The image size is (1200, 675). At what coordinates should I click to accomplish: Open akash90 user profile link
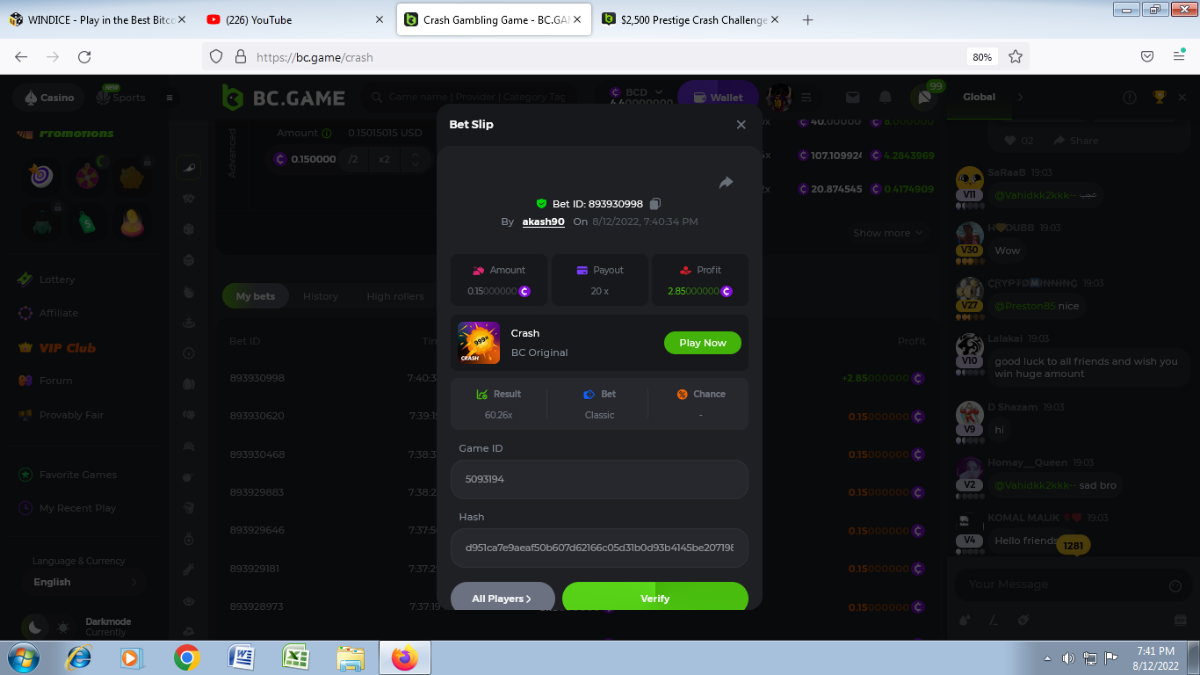coord(543,222)
